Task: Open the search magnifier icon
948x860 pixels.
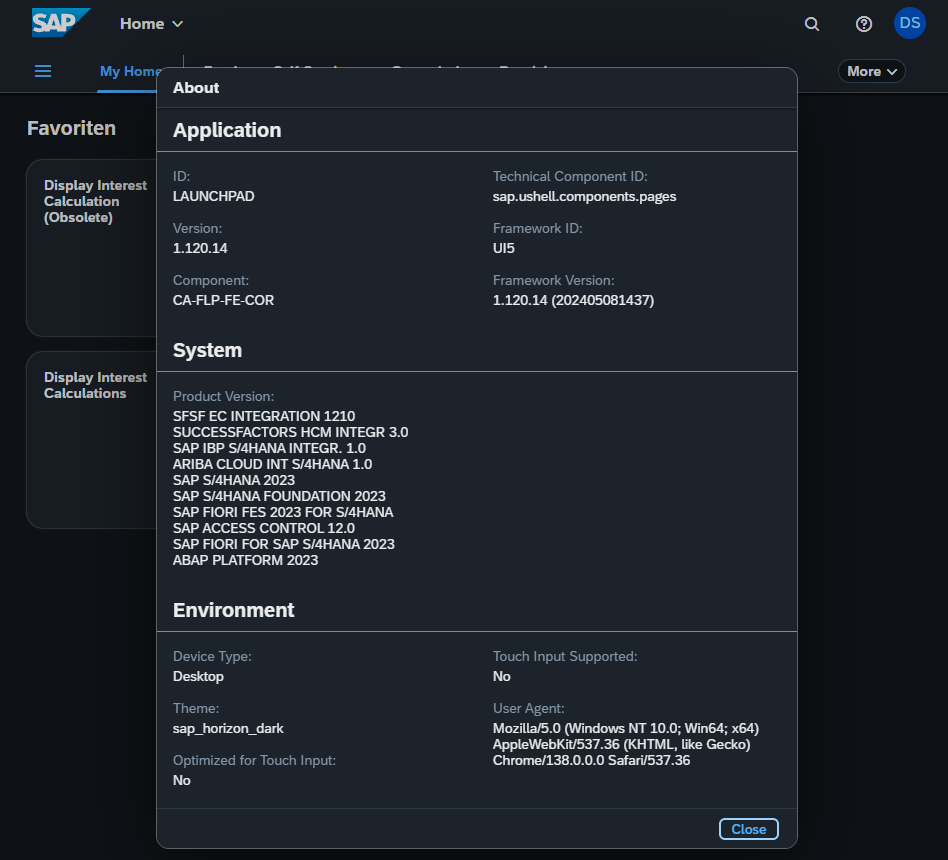Action: tap(812, 24)
